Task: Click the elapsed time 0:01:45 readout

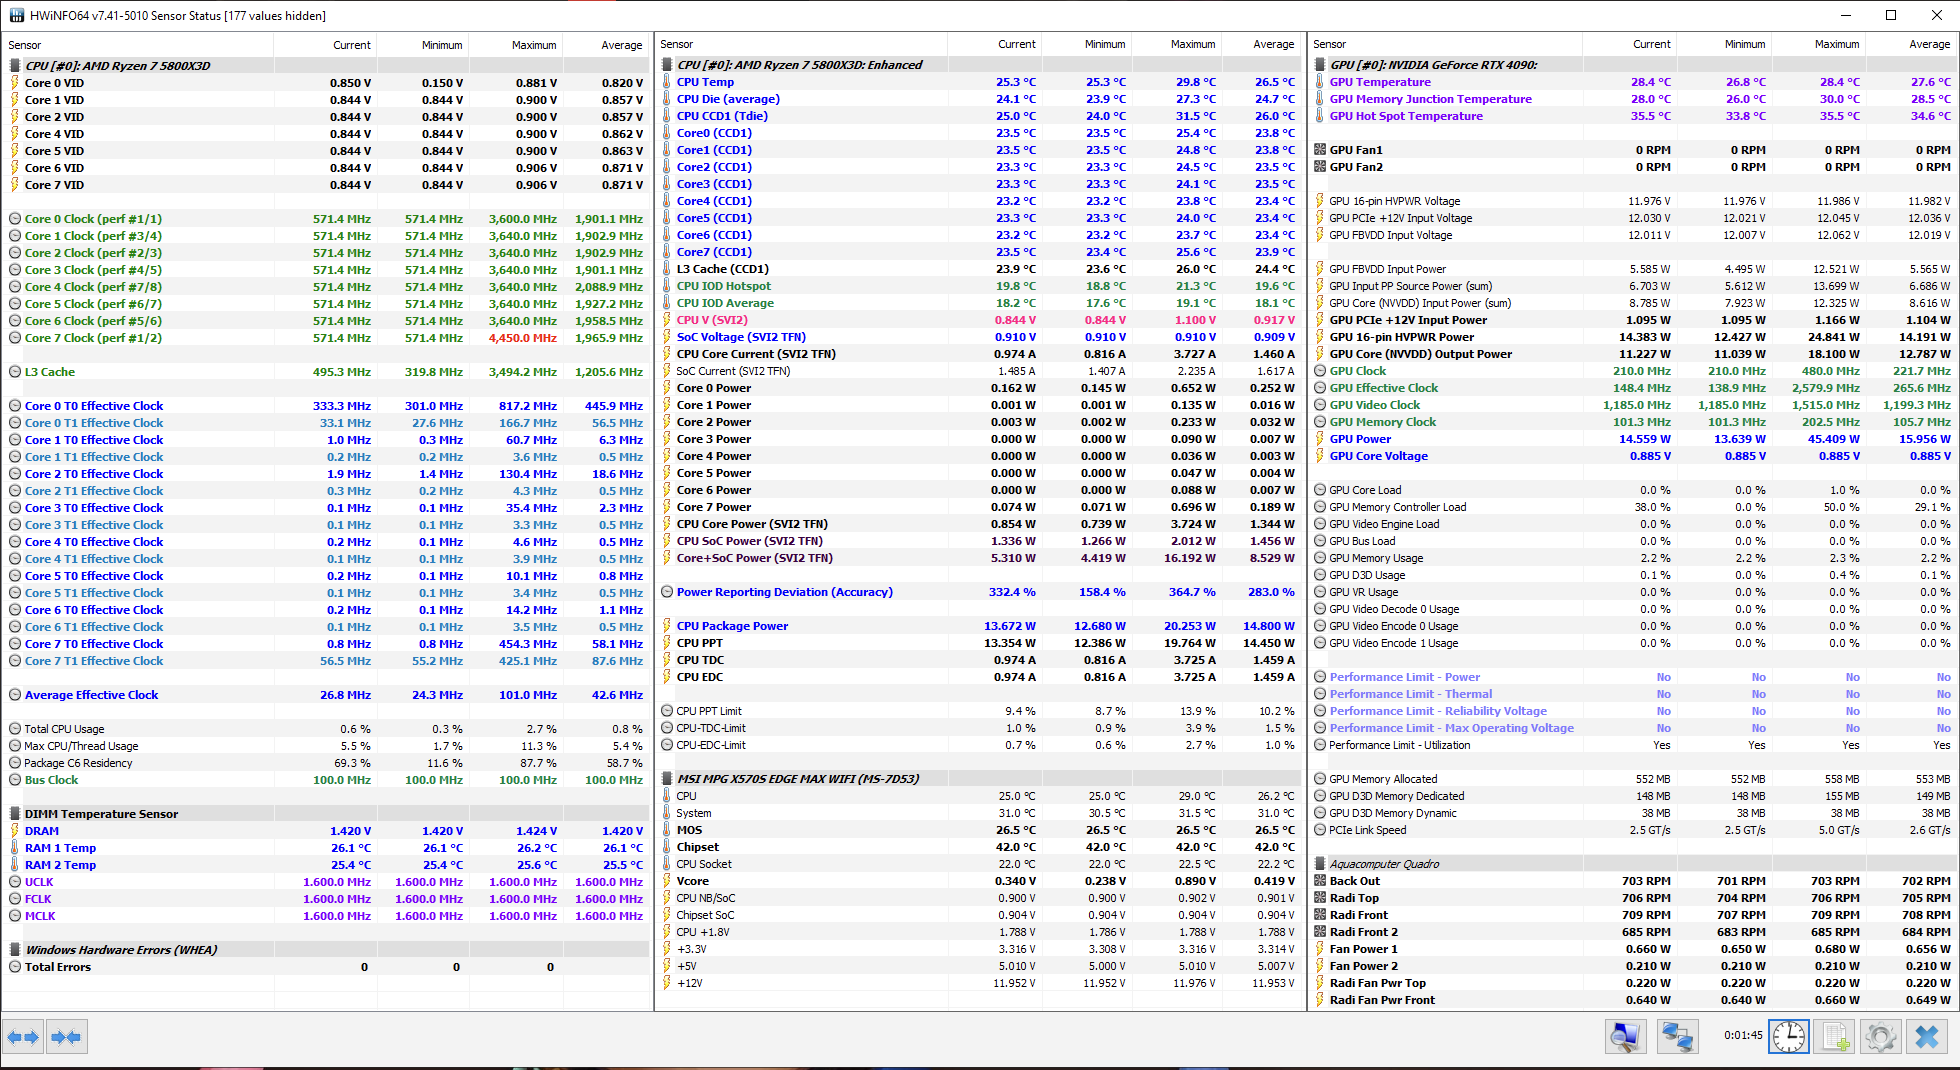Action: pos(1743,1035)
